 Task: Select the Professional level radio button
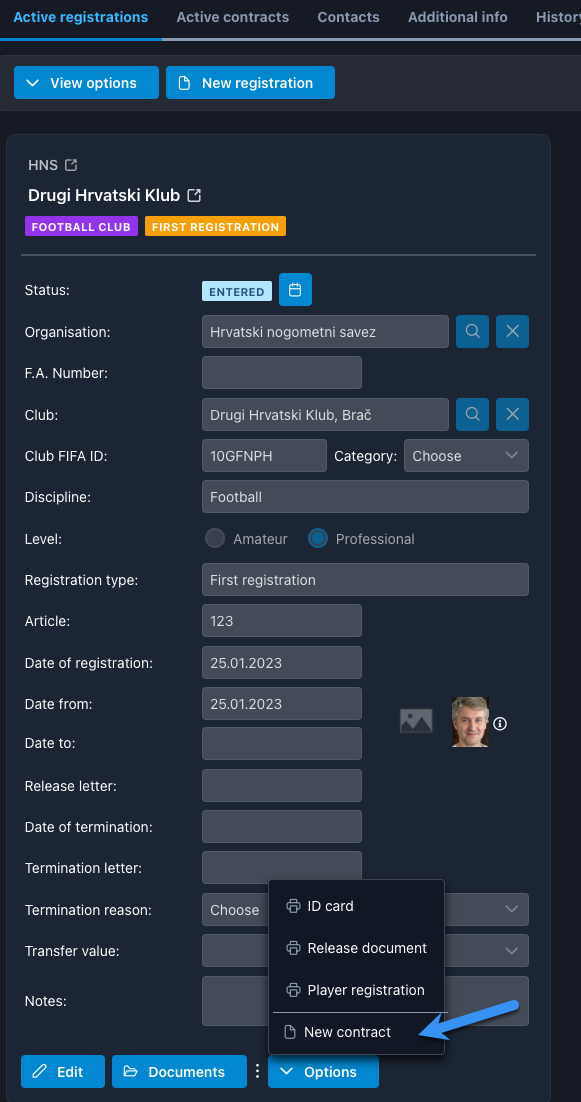point(318,539)
